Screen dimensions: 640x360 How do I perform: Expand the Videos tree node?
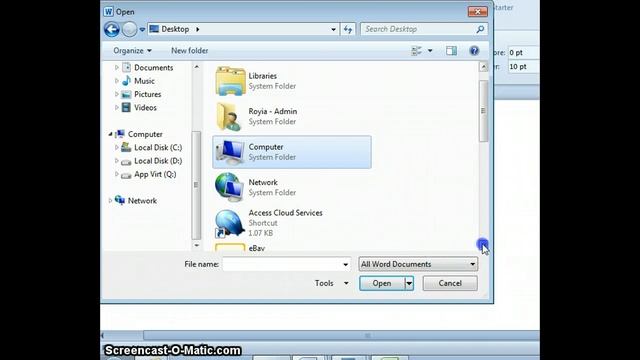coord(117,108)
